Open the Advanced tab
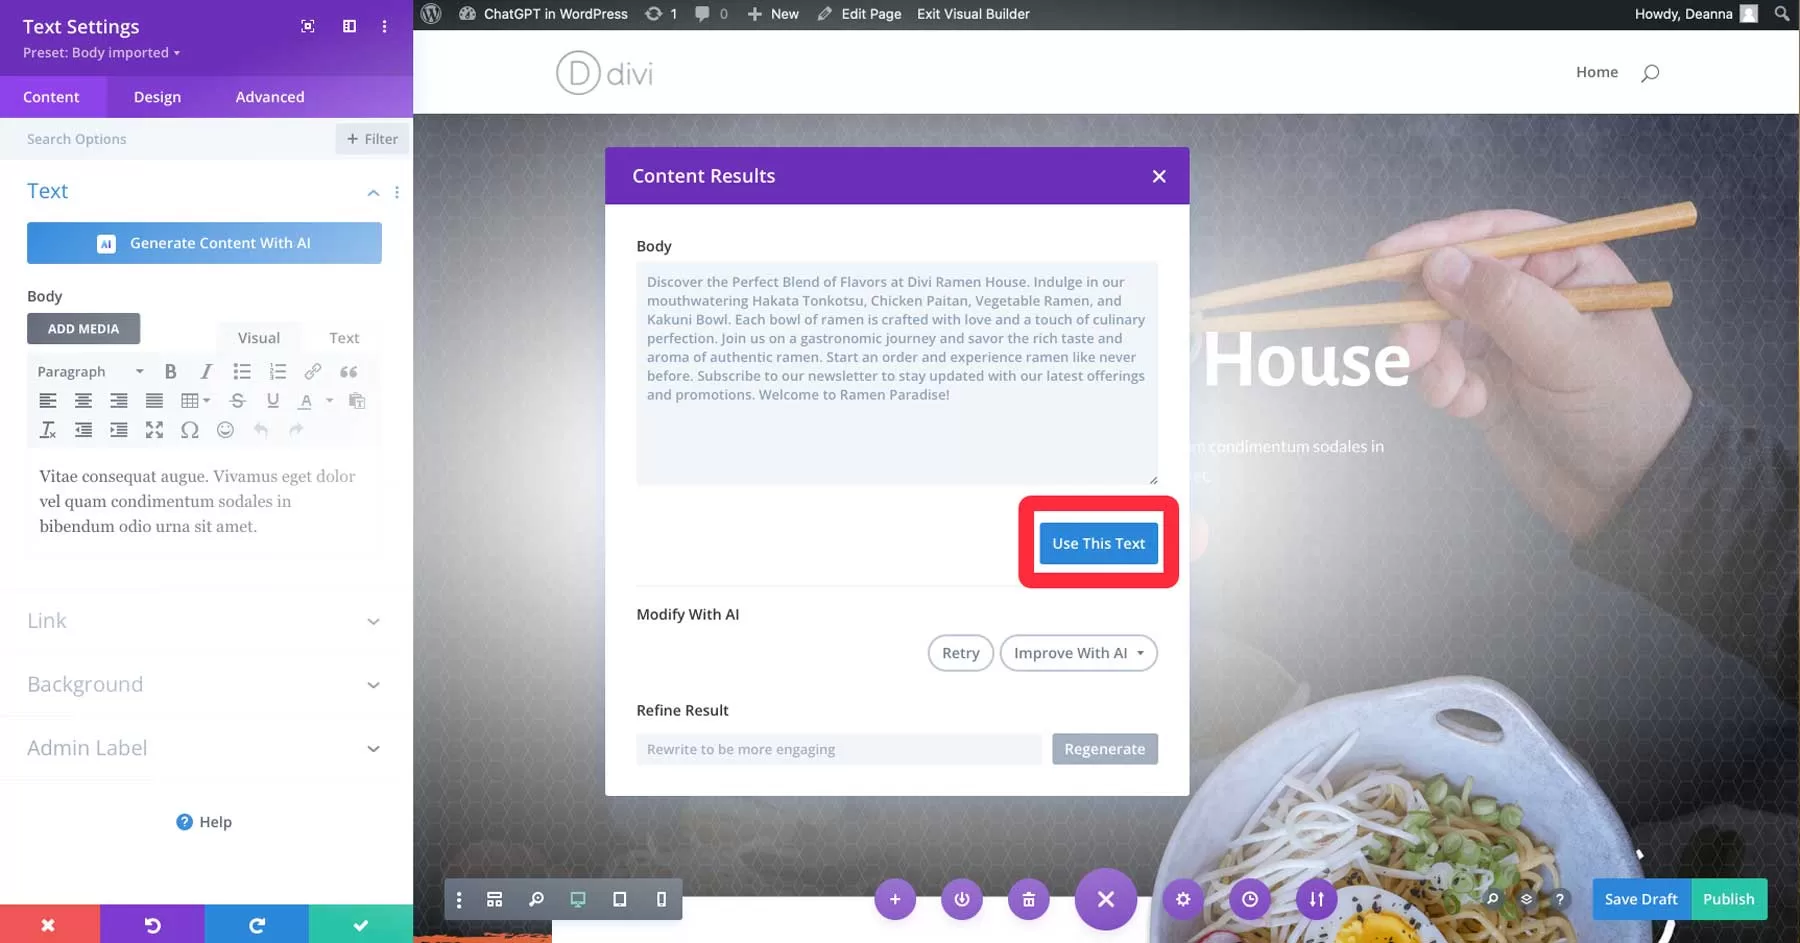This screenshot has width=1800, height=943. (270, 97)
